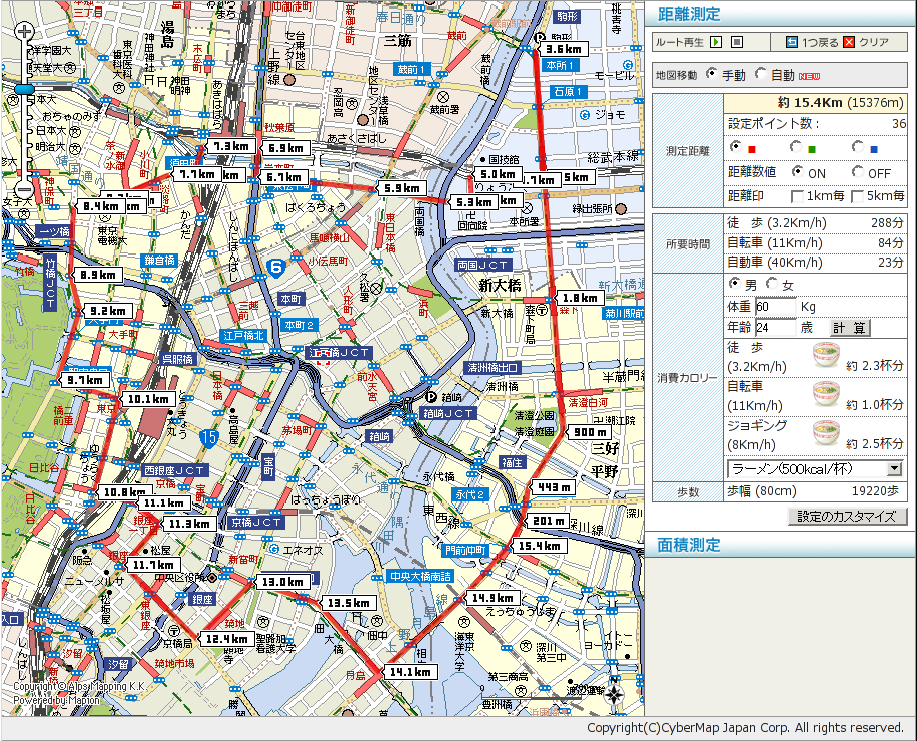Click the 1つ戻る undo icon
The height and width of the screenshot is (741, 917).
[791, 42]
